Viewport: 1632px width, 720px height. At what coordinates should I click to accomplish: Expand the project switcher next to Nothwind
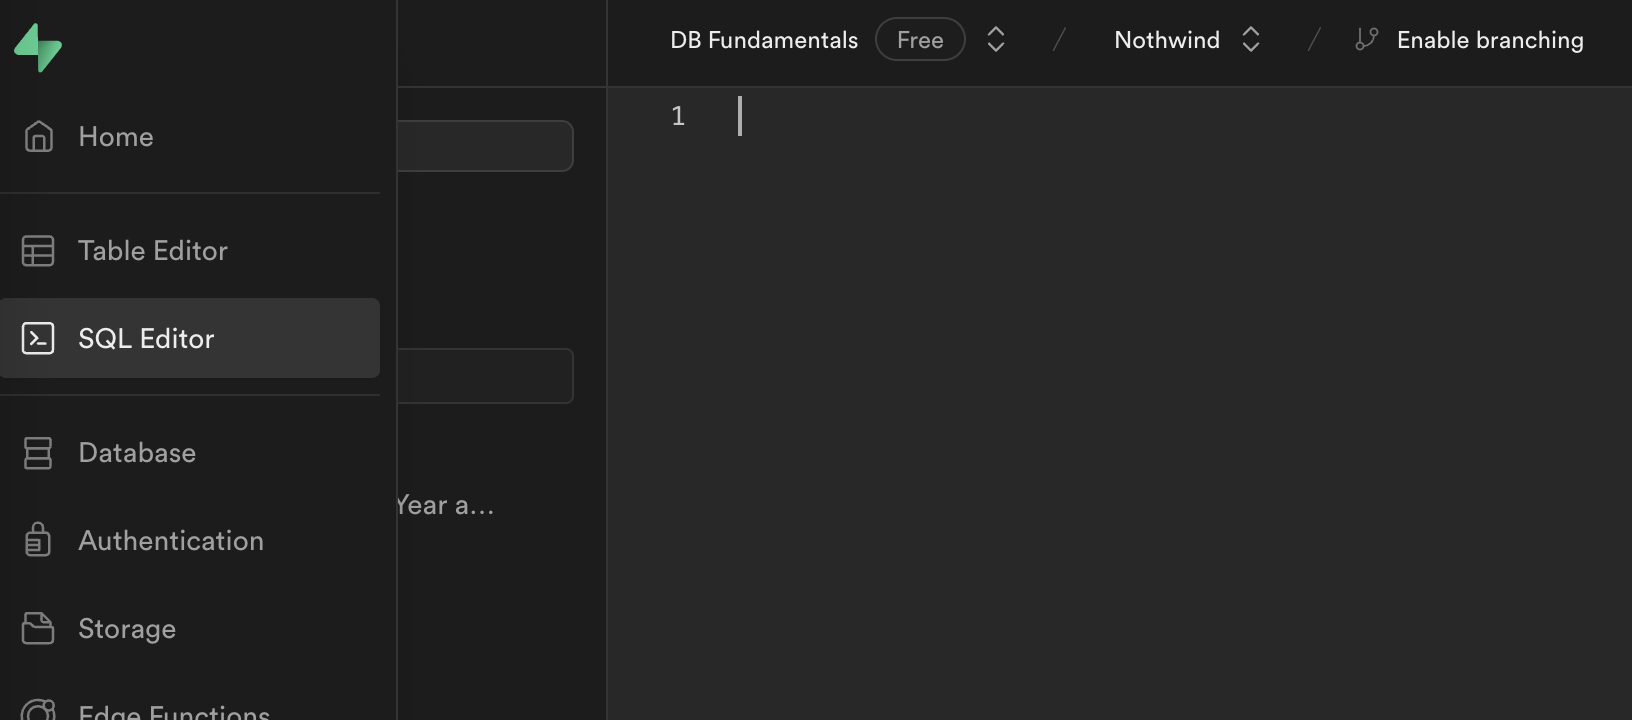(1250, 40)
